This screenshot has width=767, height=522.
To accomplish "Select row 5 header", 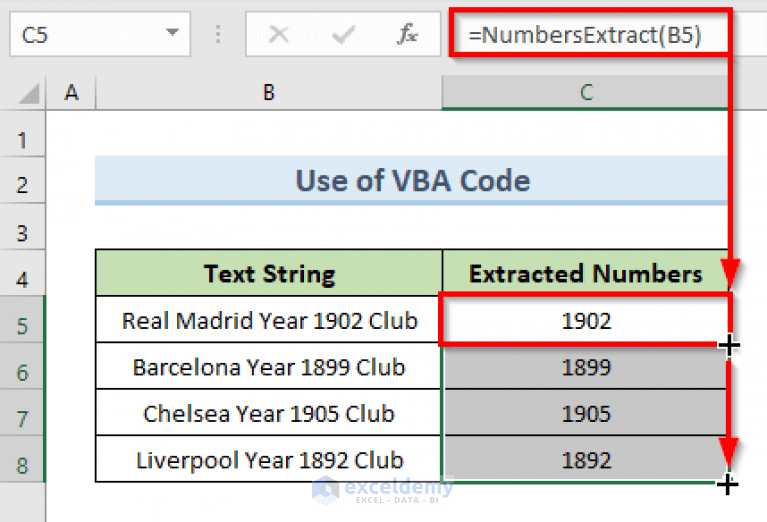I will click(x=23, y=319).
